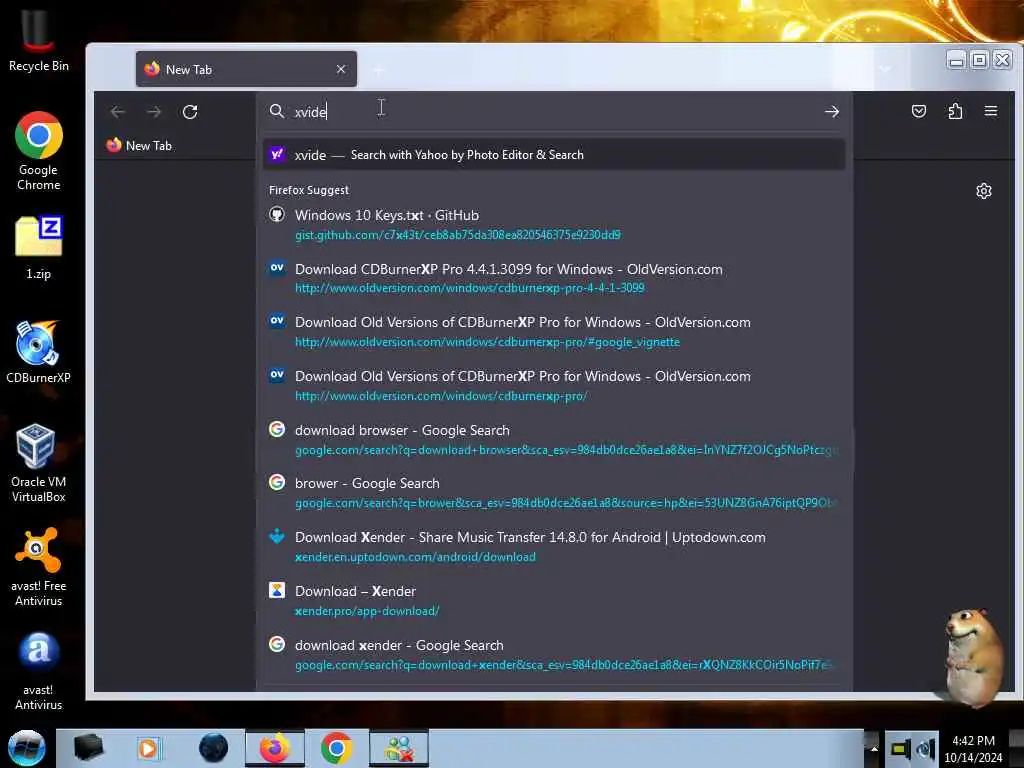Image resolution: width=1024 pixels, height=768 pixels.
Task: Open the clock showing 4:42 PM
Action: [x=973, y=748]
